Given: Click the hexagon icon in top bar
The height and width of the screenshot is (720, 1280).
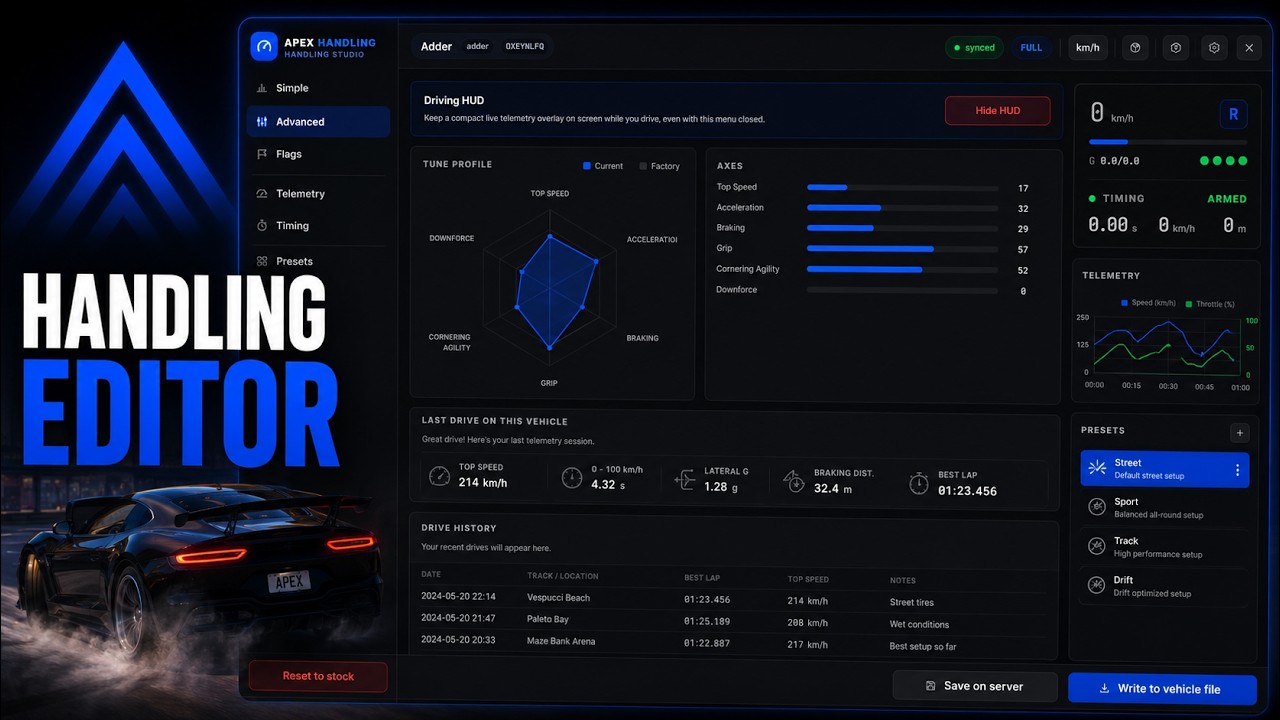Looking at the screenshot, I should pos(1175,48).
